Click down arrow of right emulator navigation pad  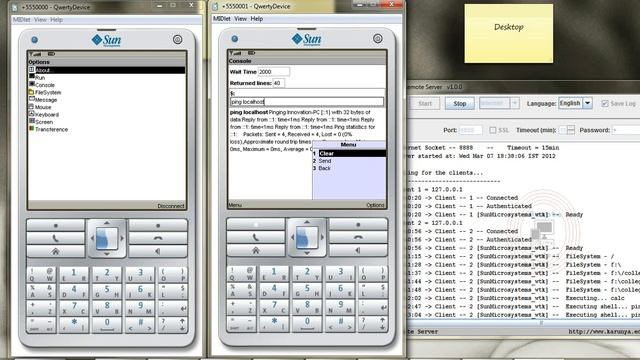(307, 253)
